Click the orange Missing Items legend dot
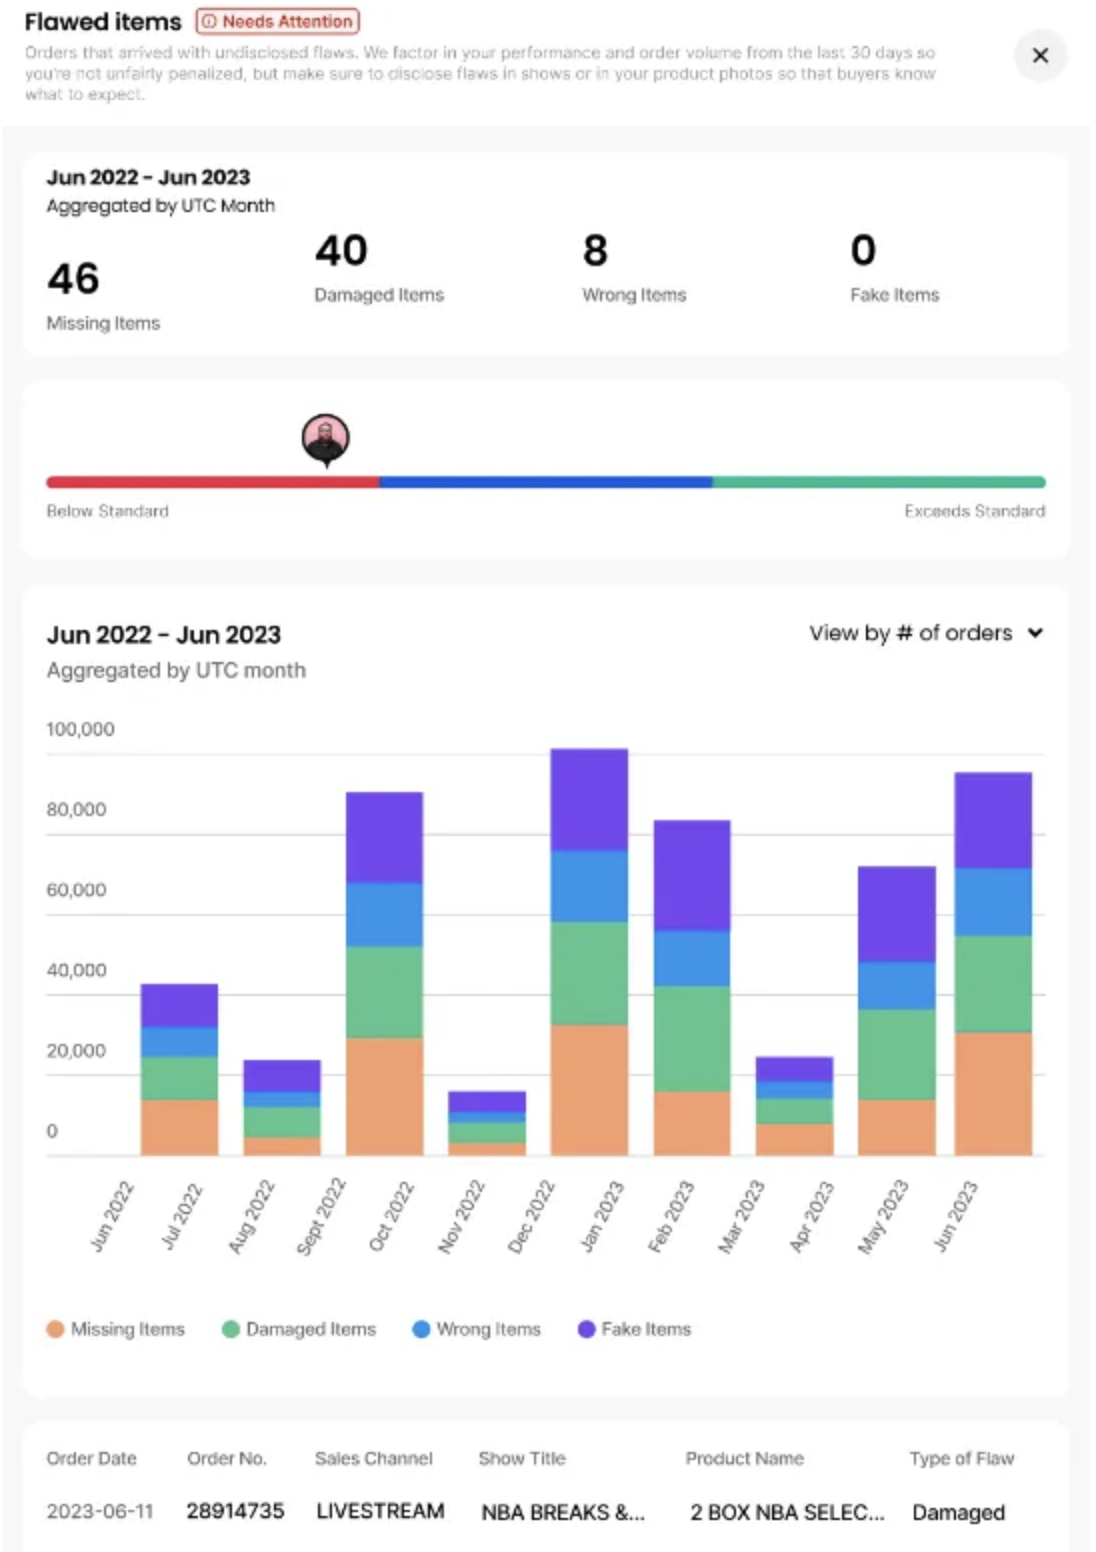1096x1552 pixels. pyautogui.click(x=57, y=1329)
